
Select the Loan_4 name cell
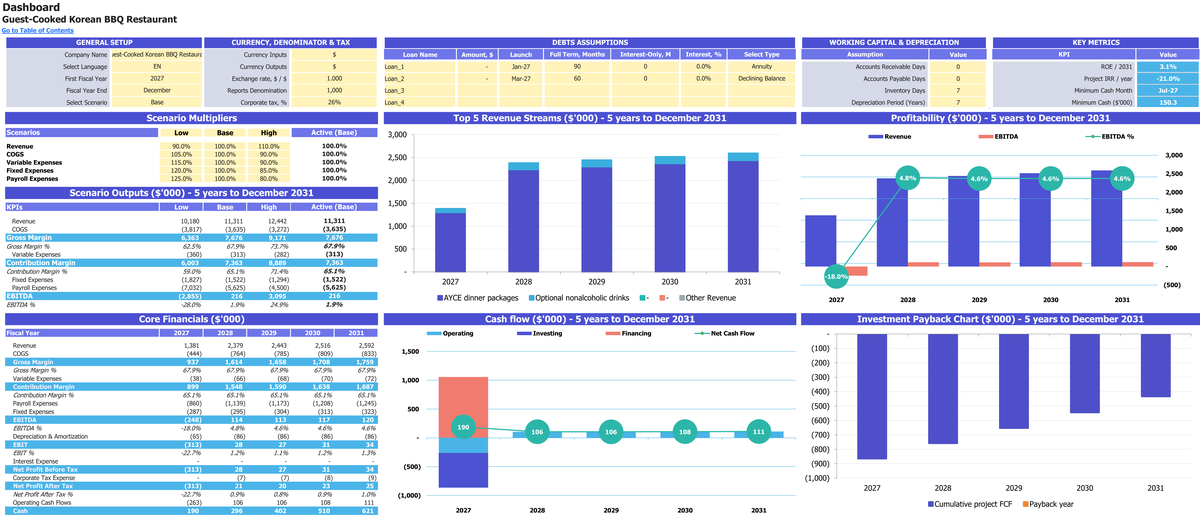(x=419, y=102)
